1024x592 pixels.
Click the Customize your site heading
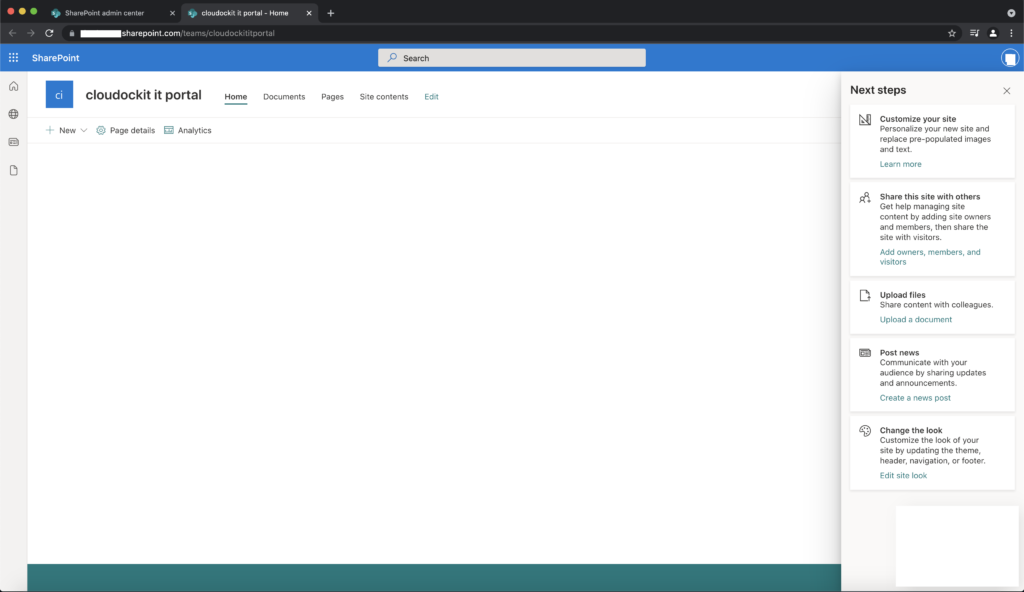918,119
